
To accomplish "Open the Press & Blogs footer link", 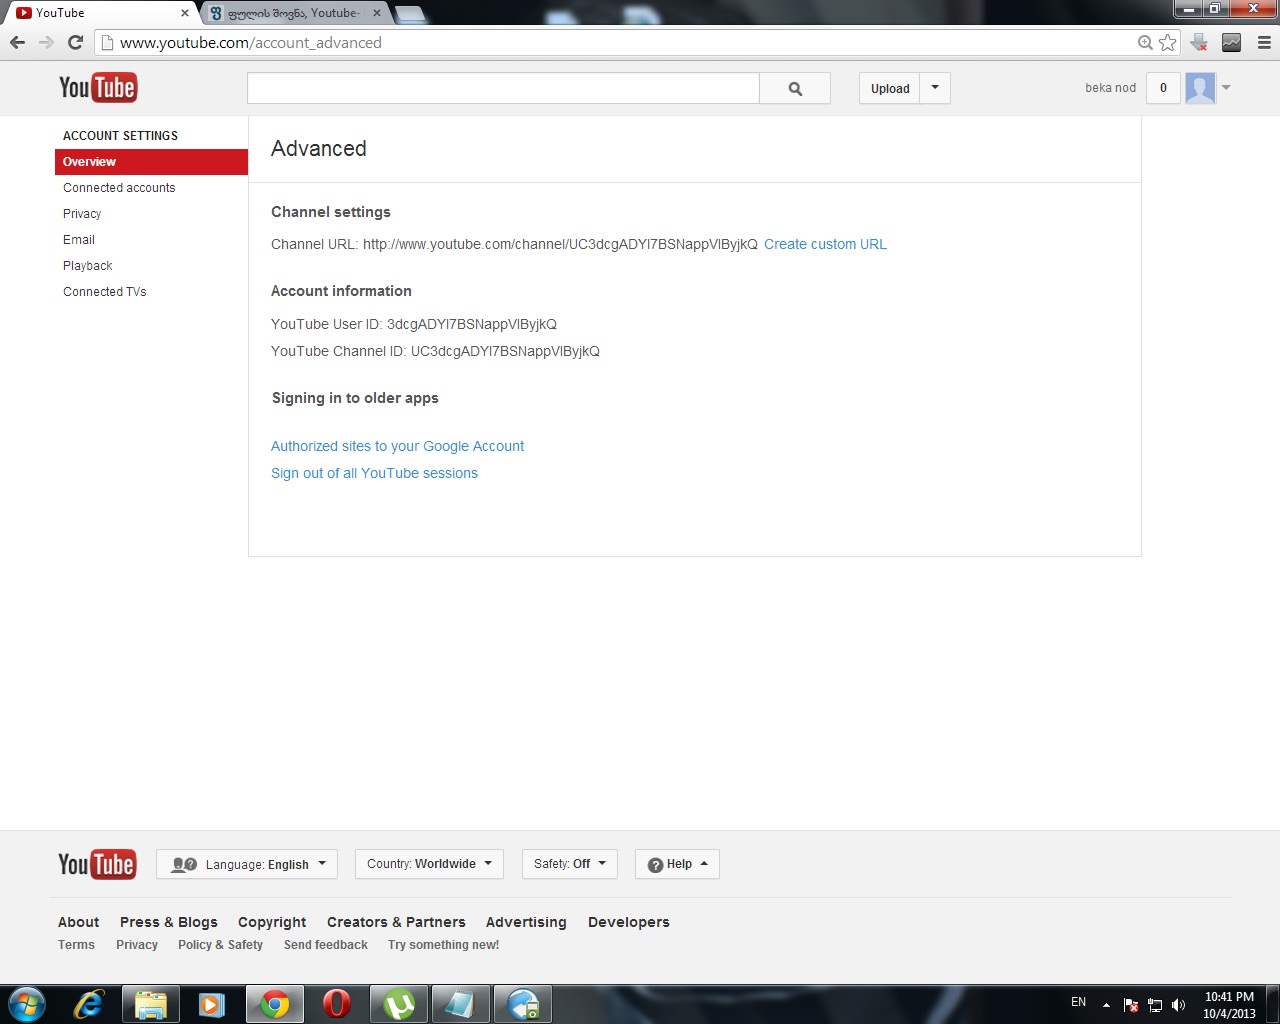I will pos(169,922).
